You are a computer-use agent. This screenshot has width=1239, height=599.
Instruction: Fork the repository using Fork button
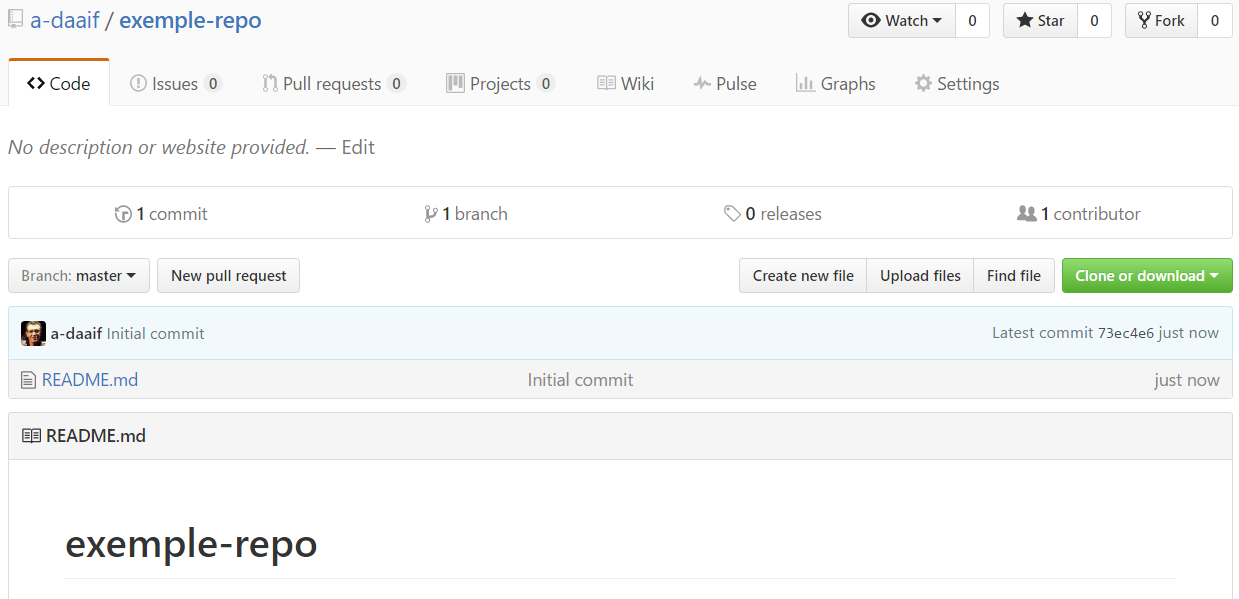[1161, 21]
